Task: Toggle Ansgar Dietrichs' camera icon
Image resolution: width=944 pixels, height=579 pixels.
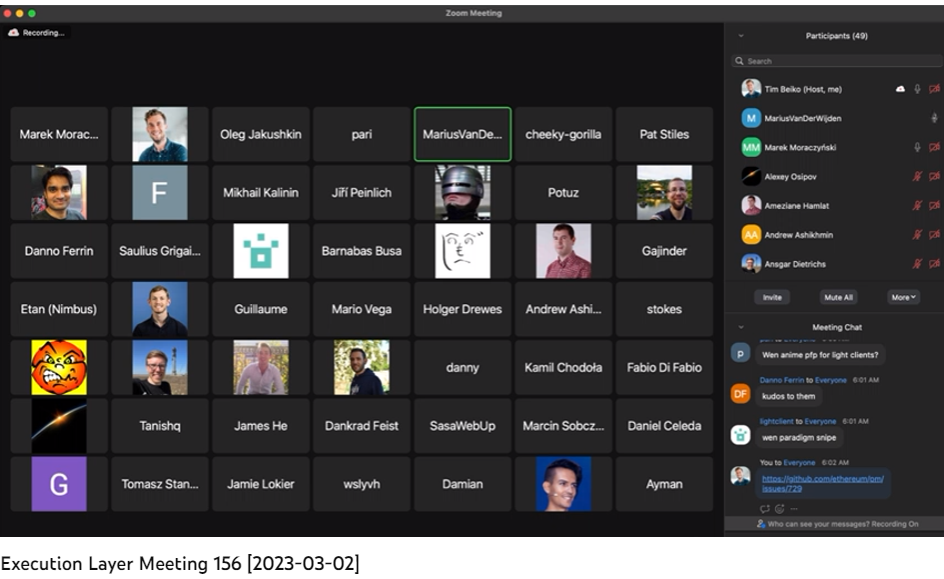Action: pyautogui.click(x=934, y=264)
